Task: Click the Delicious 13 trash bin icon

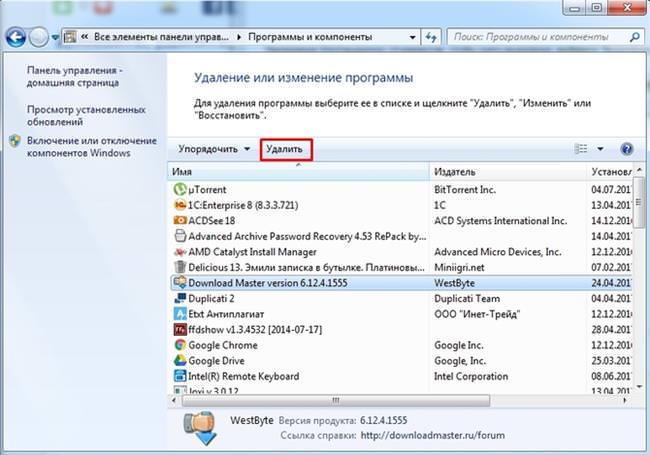Action: (180, 267)
